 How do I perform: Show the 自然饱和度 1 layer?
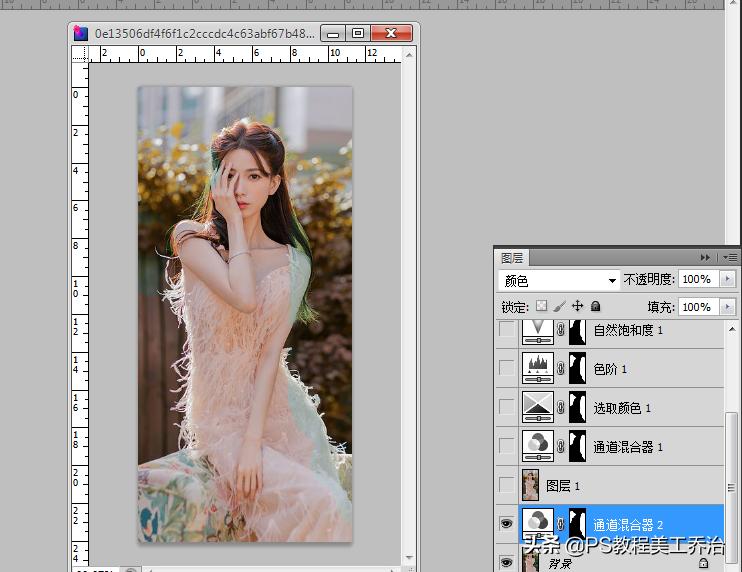(508, 330)
